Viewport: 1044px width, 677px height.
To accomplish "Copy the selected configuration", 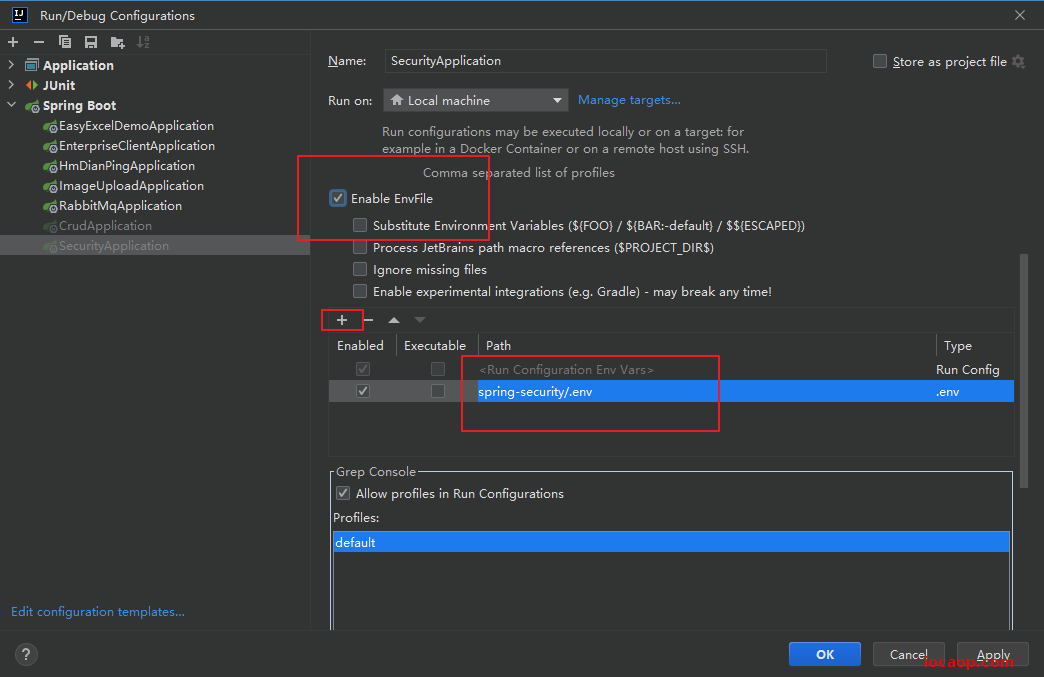I will (x=65, y=43).
